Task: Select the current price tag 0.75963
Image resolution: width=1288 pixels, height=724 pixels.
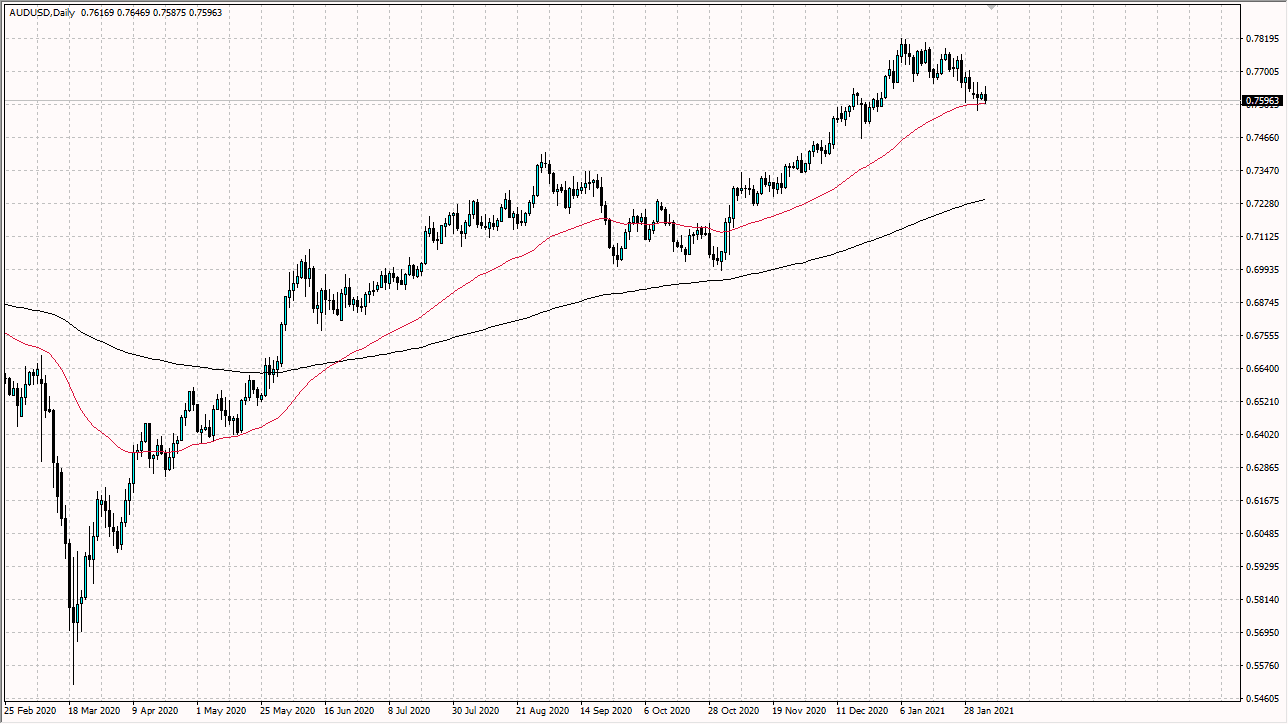Action: (1263, 100)
